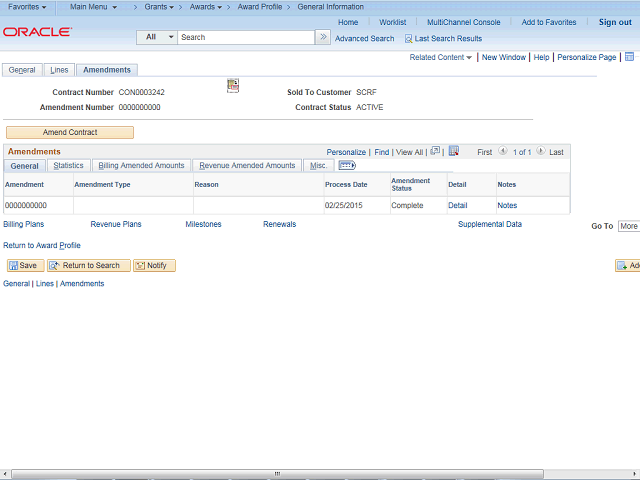Open Renewals link

click(280, 224)
